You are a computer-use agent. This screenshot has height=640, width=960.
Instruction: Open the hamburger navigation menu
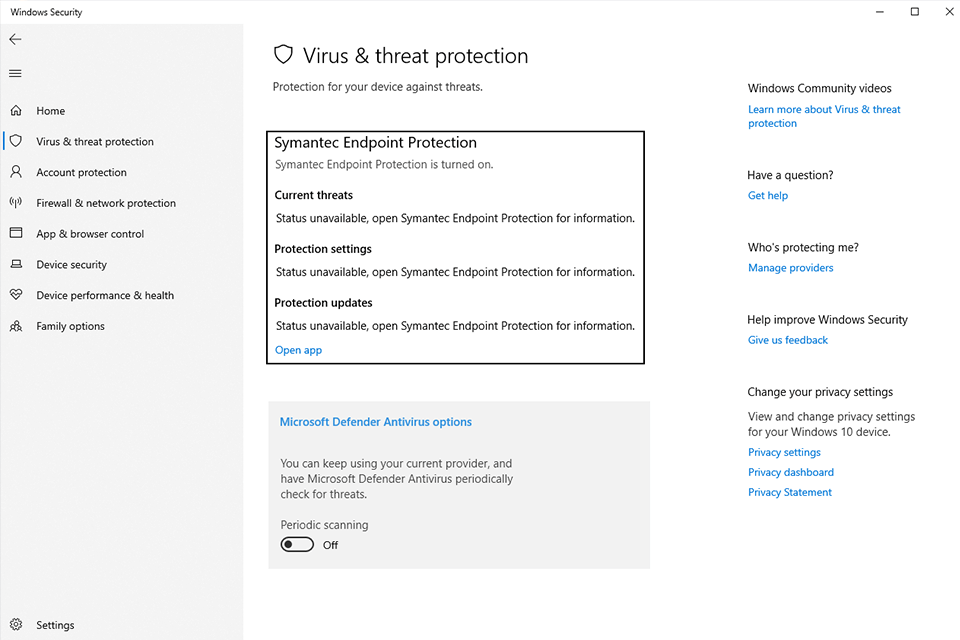[x=15, y=73]
